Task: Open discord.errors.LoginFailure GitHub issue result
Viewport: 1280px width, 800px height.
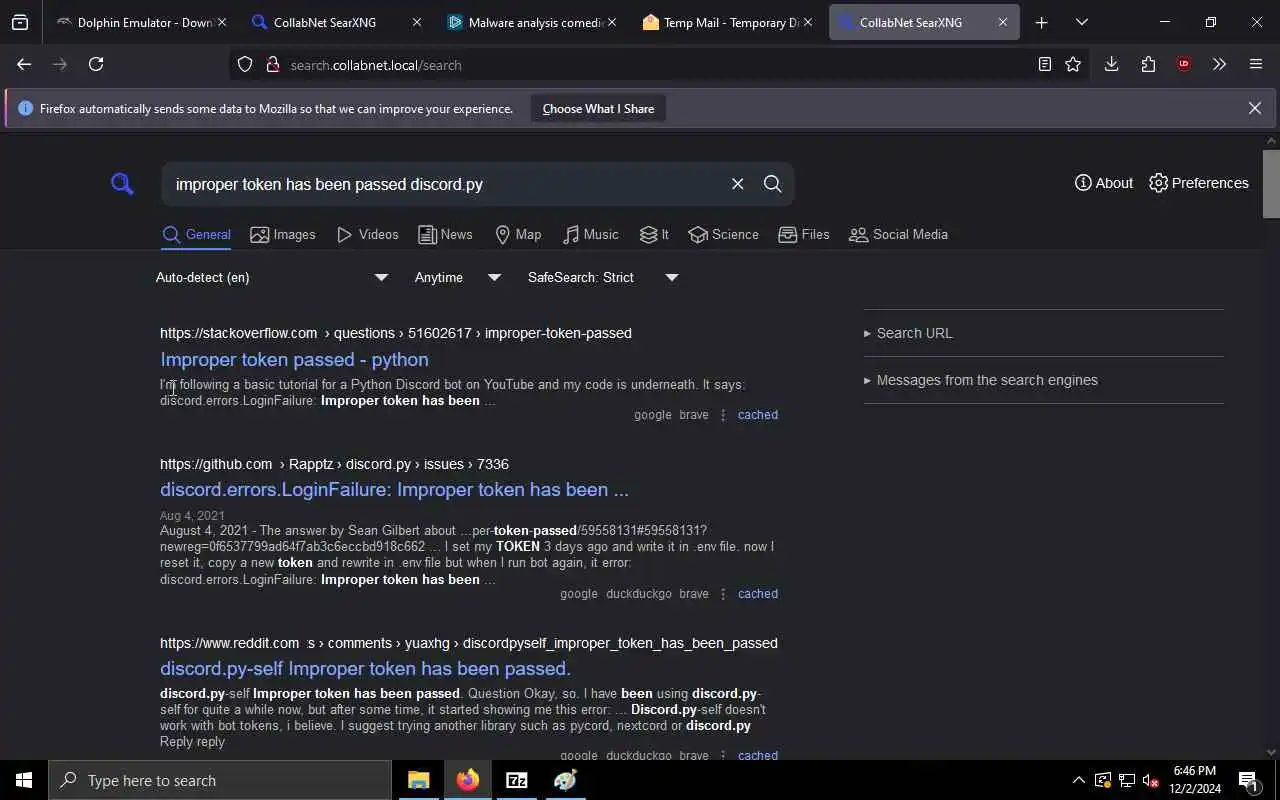Action: click(394, 489)
